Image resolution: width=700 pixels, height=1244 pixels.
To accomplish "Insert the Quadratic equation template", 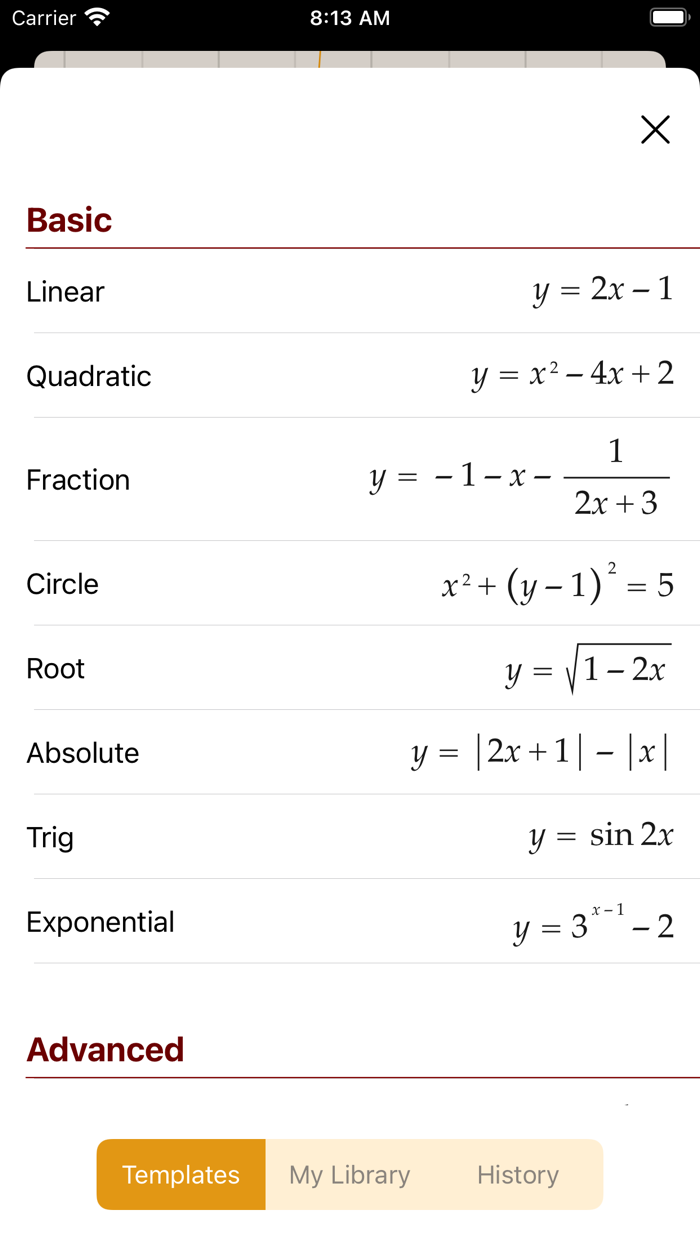I will 350,376.
